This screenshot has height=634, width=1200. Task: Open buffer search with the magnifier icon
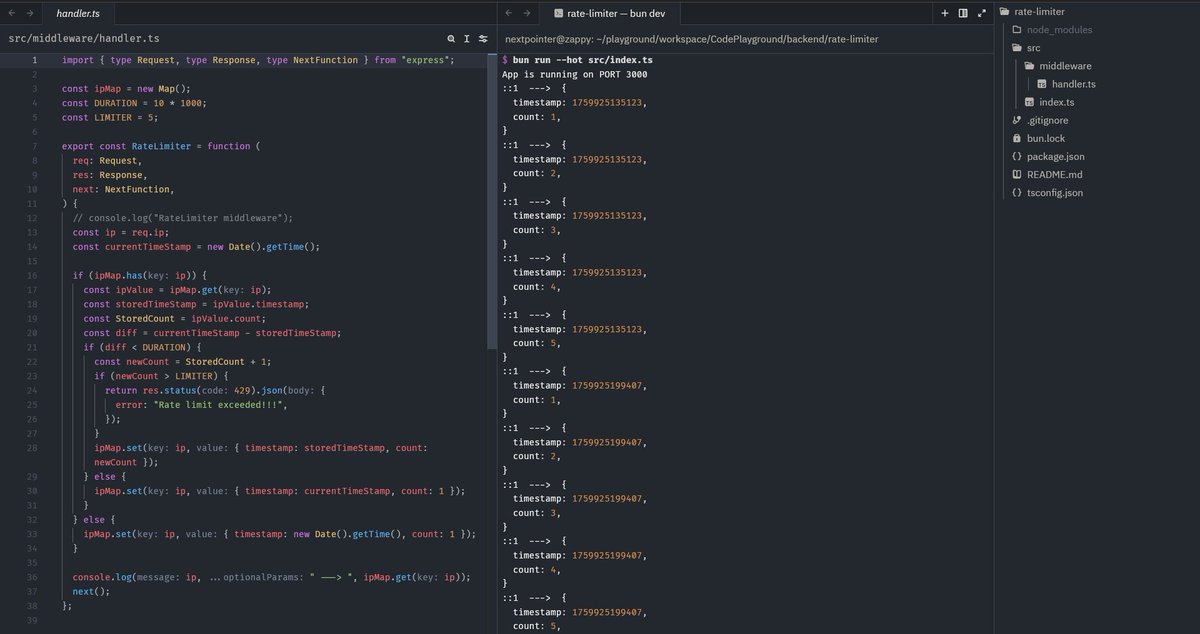(449, 37)
